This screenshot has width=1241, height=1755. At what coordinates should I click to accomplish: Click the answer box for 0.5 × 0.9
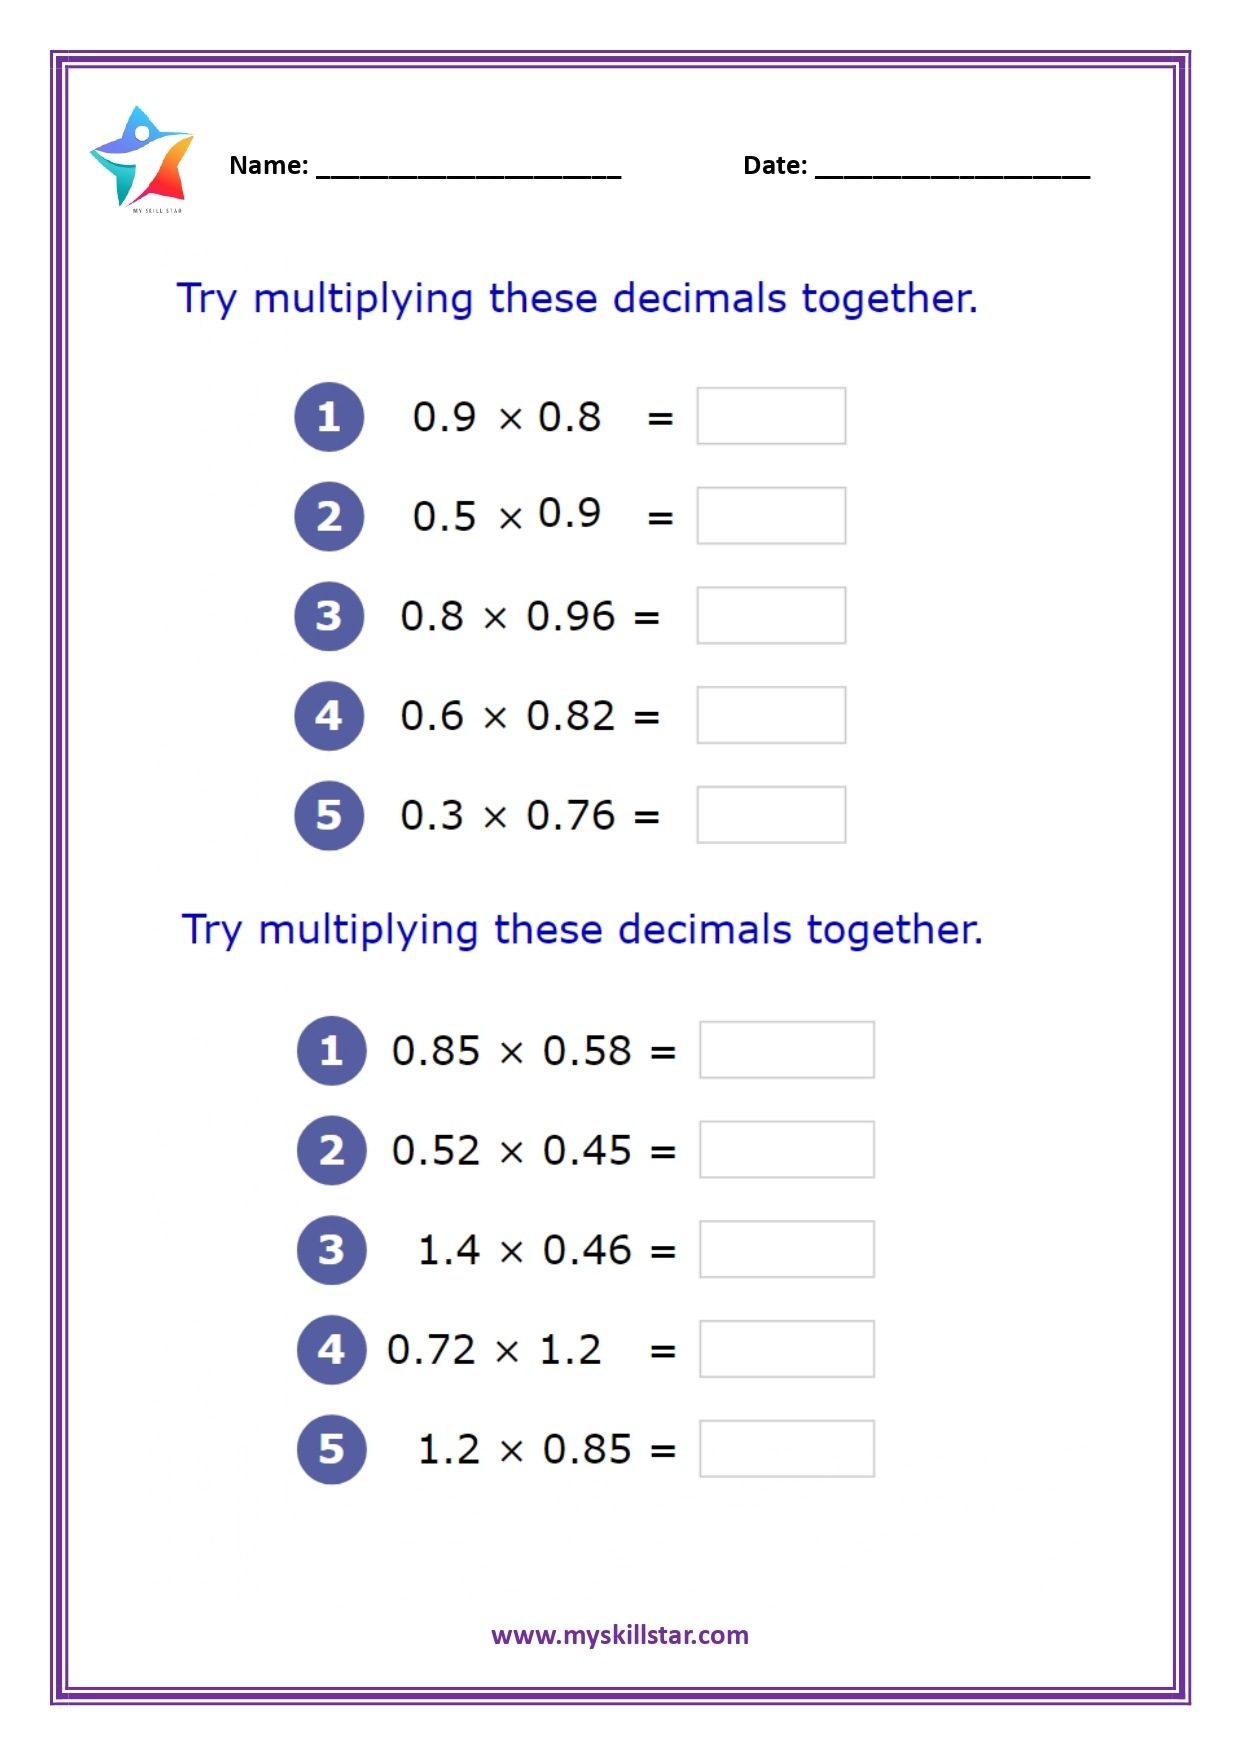771,516
